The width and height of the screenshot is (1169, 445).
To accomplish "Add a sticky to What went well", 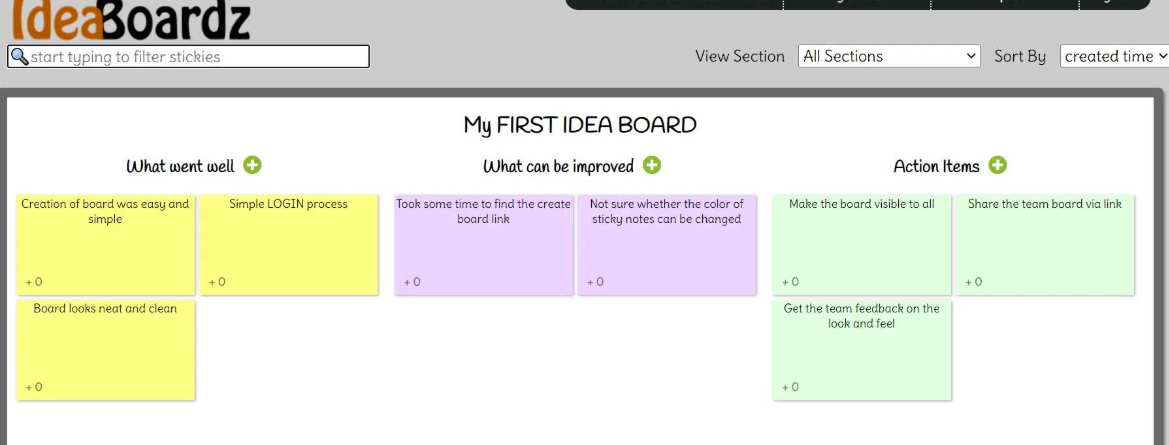I will click(x=253, y=165).
